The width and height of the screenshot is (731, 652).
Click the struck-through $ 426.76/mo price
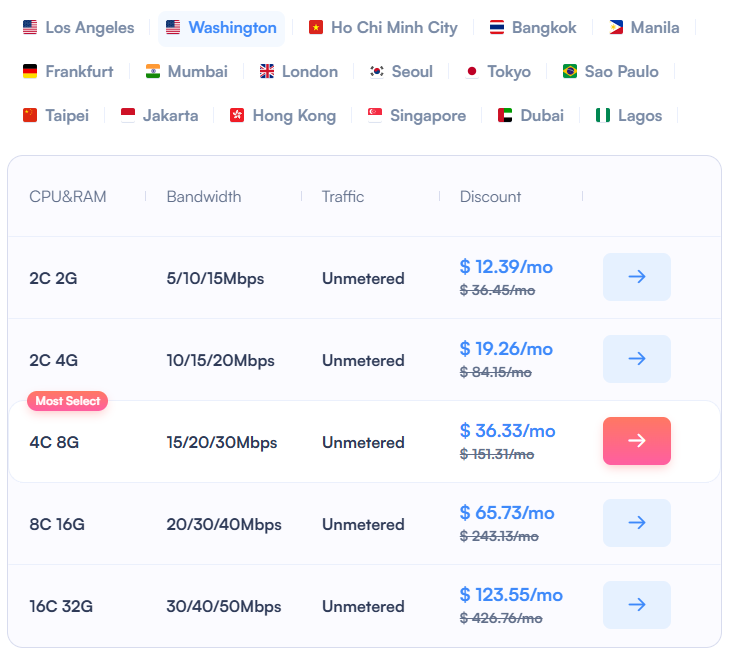(x=501, y=618)
